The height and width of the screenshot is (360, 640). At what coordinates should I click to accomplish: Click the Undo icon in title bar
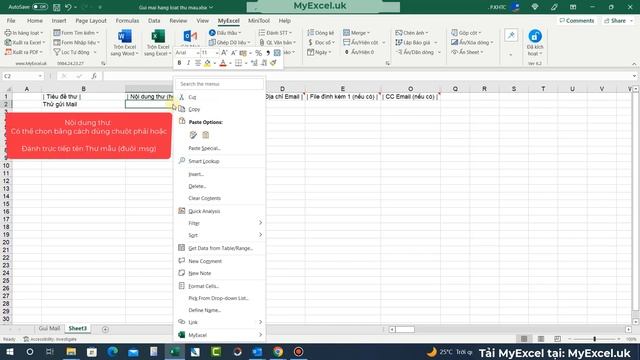(68, 7)
